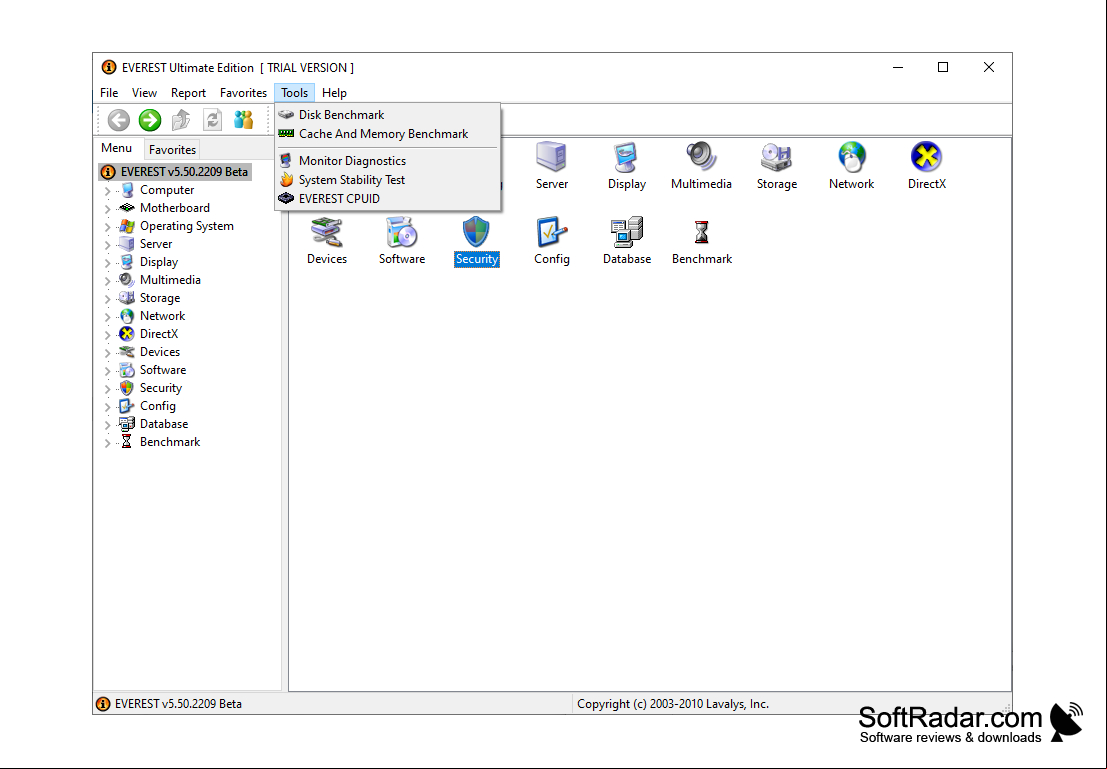Expand the Network tree node

point(107,316)
